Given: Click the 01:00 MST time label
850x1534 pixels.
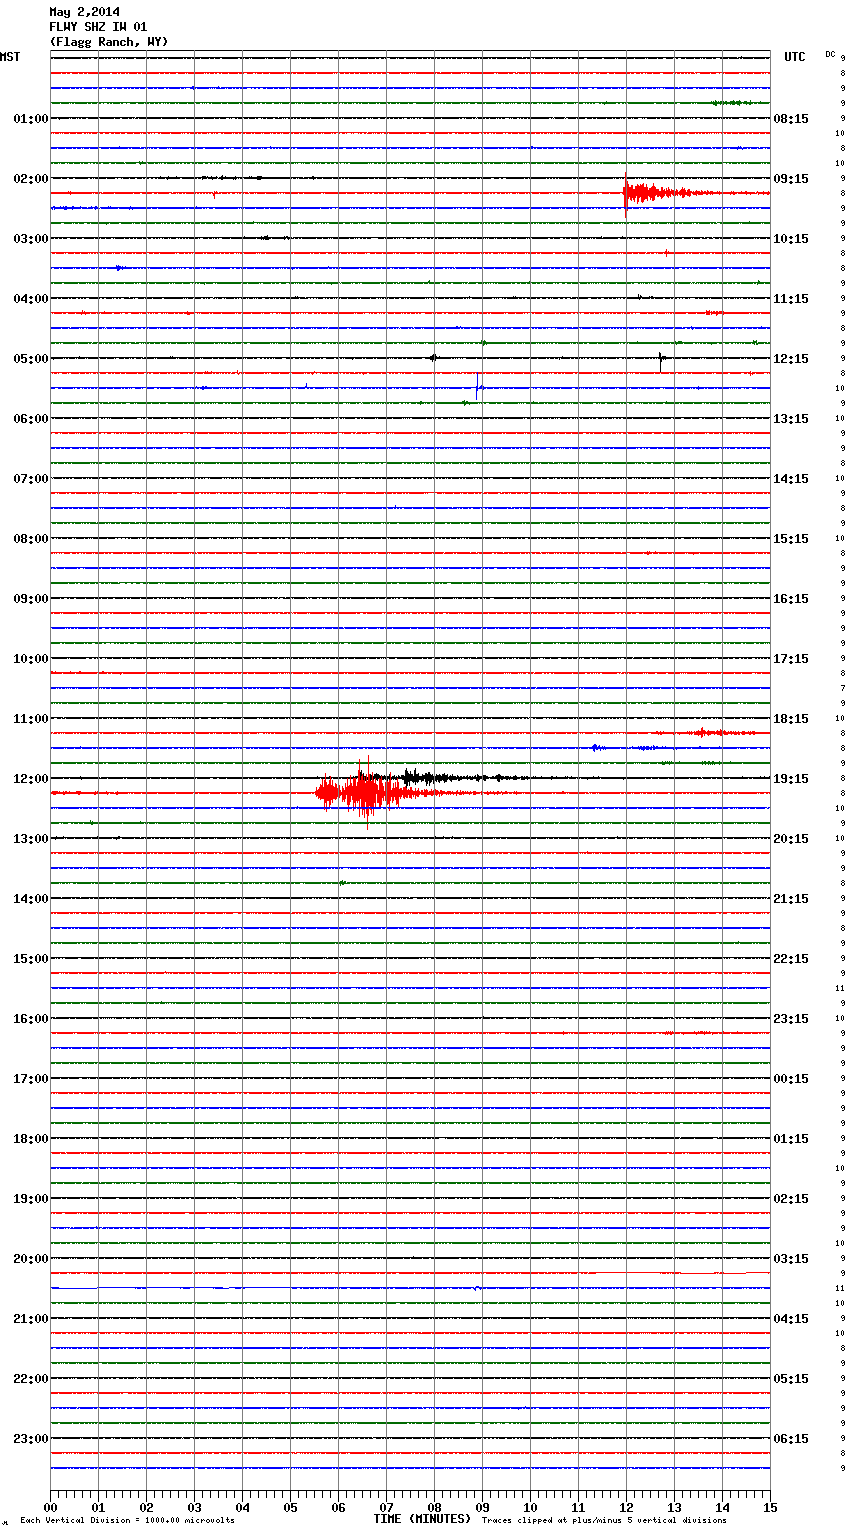Looking at the screenshot, I should [31, 119].
